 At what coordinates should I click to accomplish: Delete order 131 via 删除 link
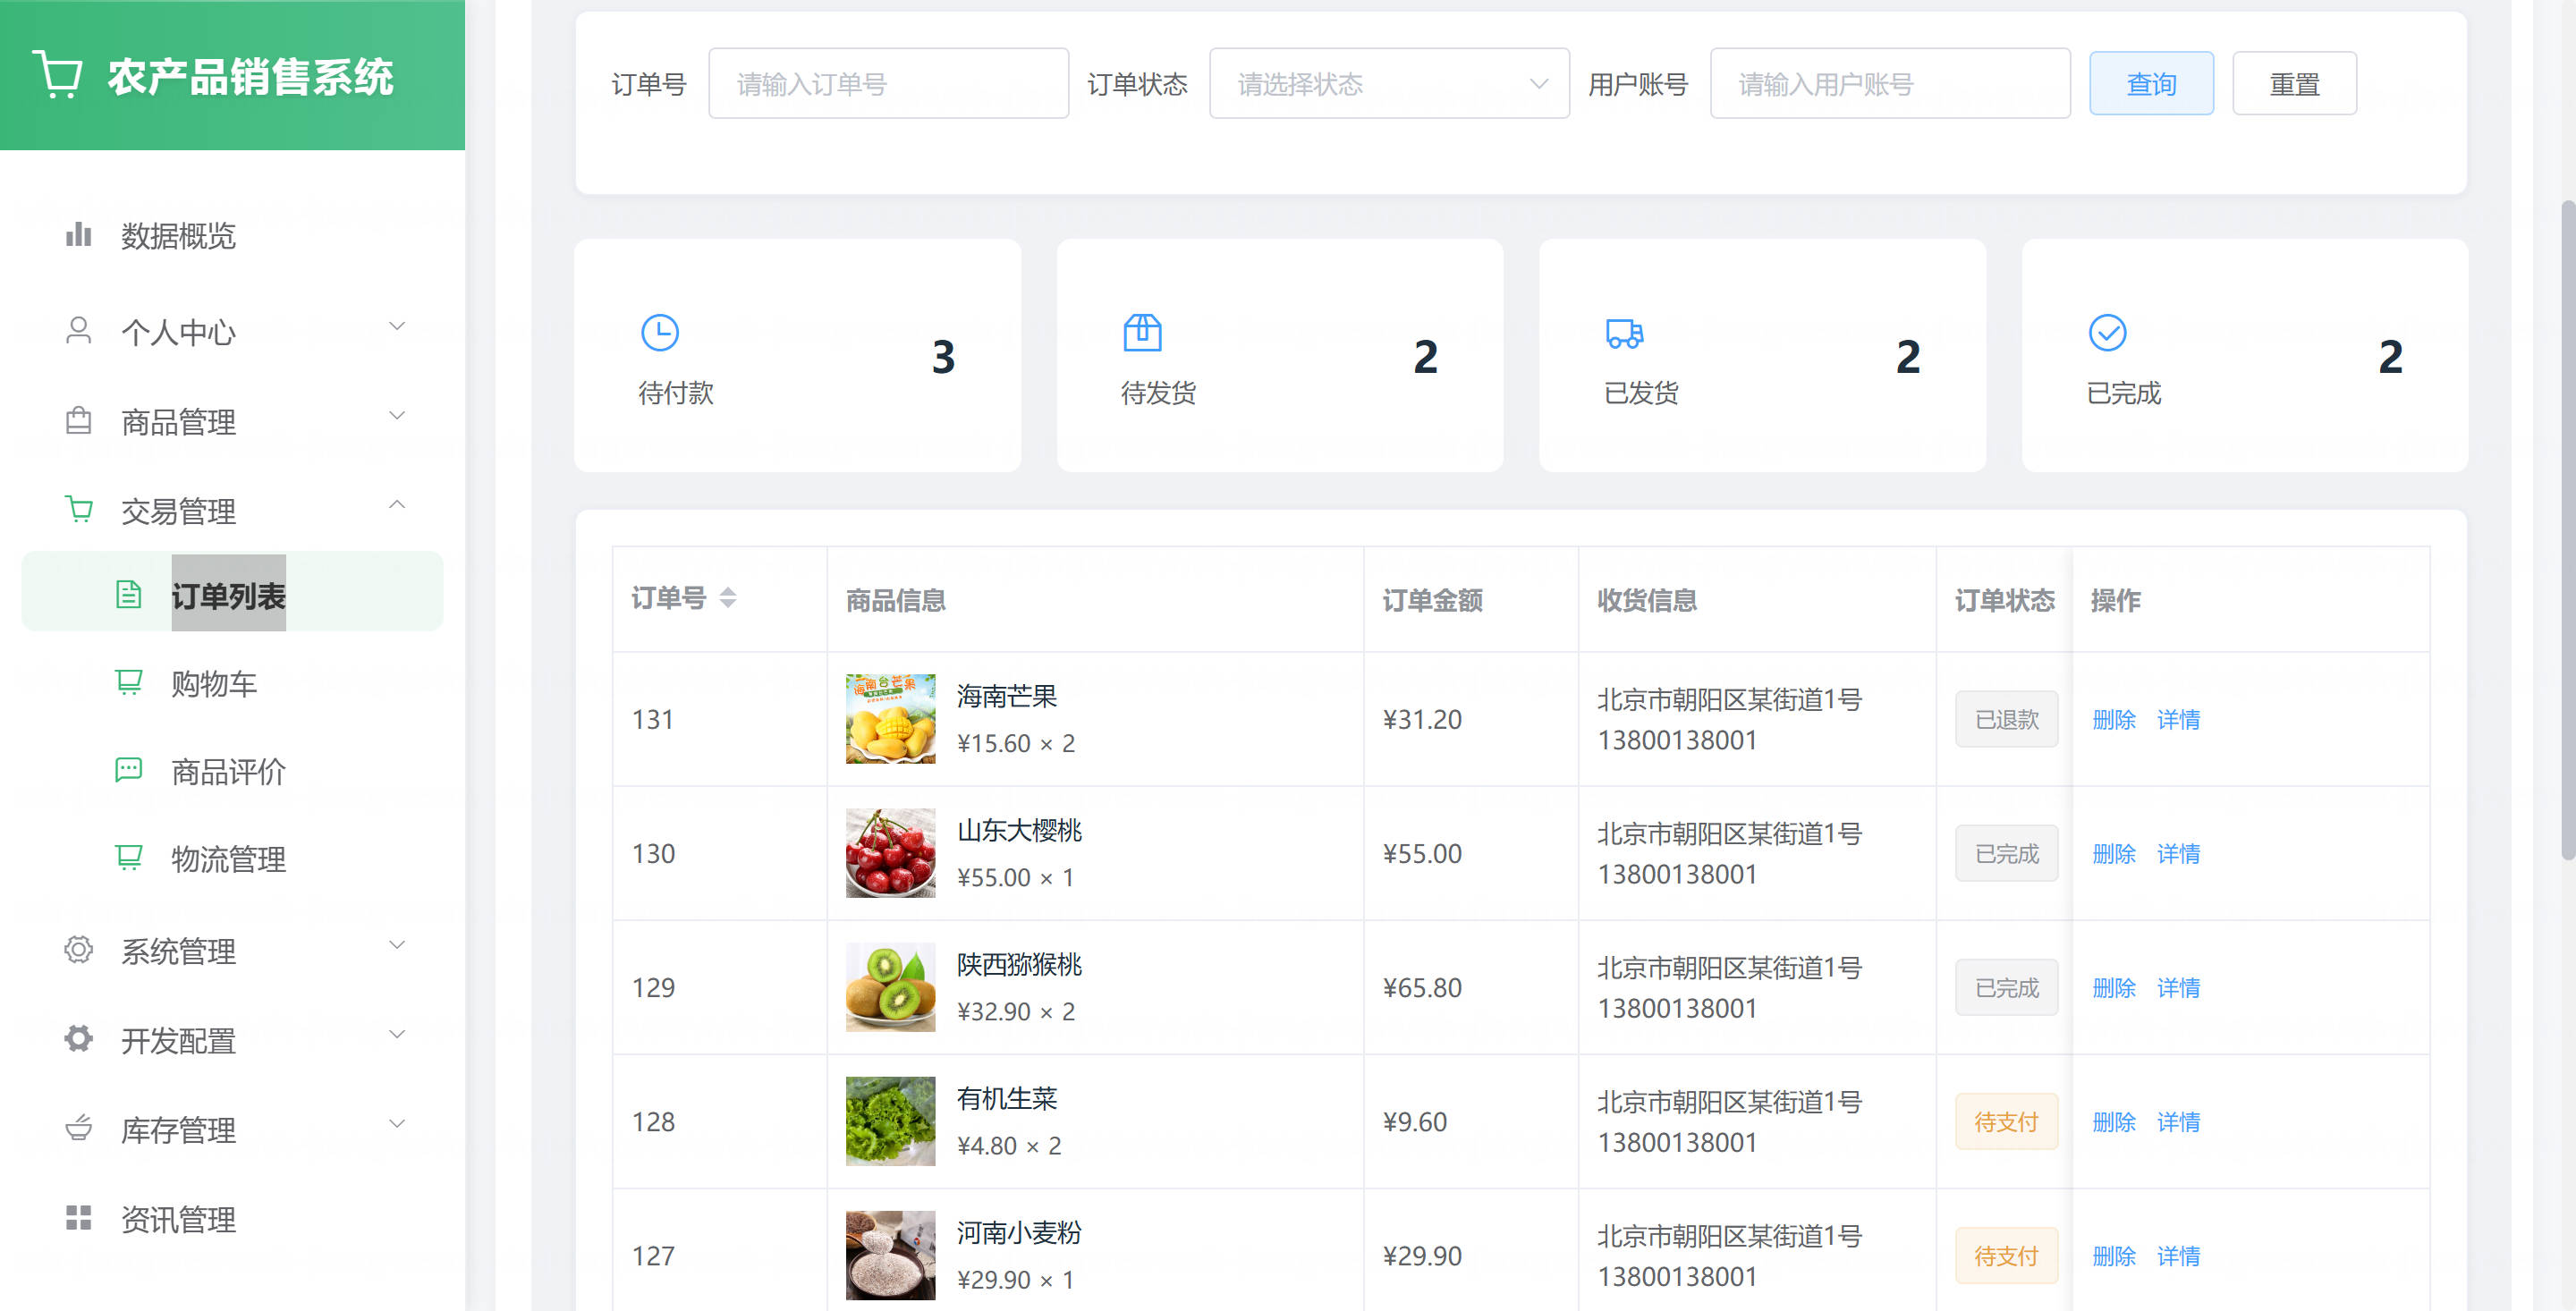tap(2114, 720)
